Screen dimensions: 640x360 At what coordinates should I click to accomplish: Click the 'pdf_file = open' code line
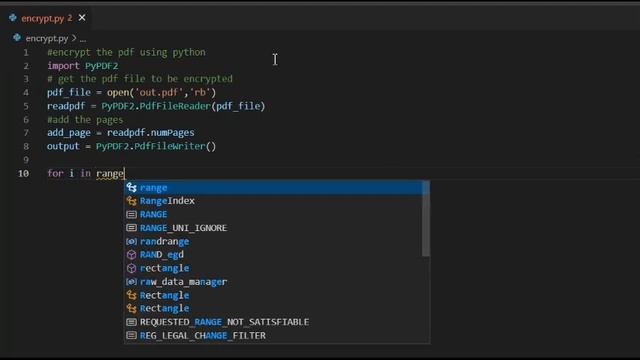(131, 93)
